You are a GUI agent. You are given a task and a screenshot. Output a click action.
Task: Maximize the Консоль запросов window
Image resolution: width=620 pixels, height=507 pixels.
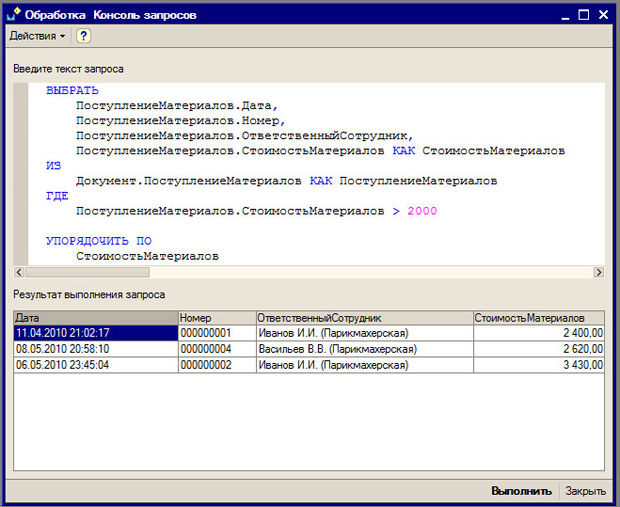[x=584, y=15]
